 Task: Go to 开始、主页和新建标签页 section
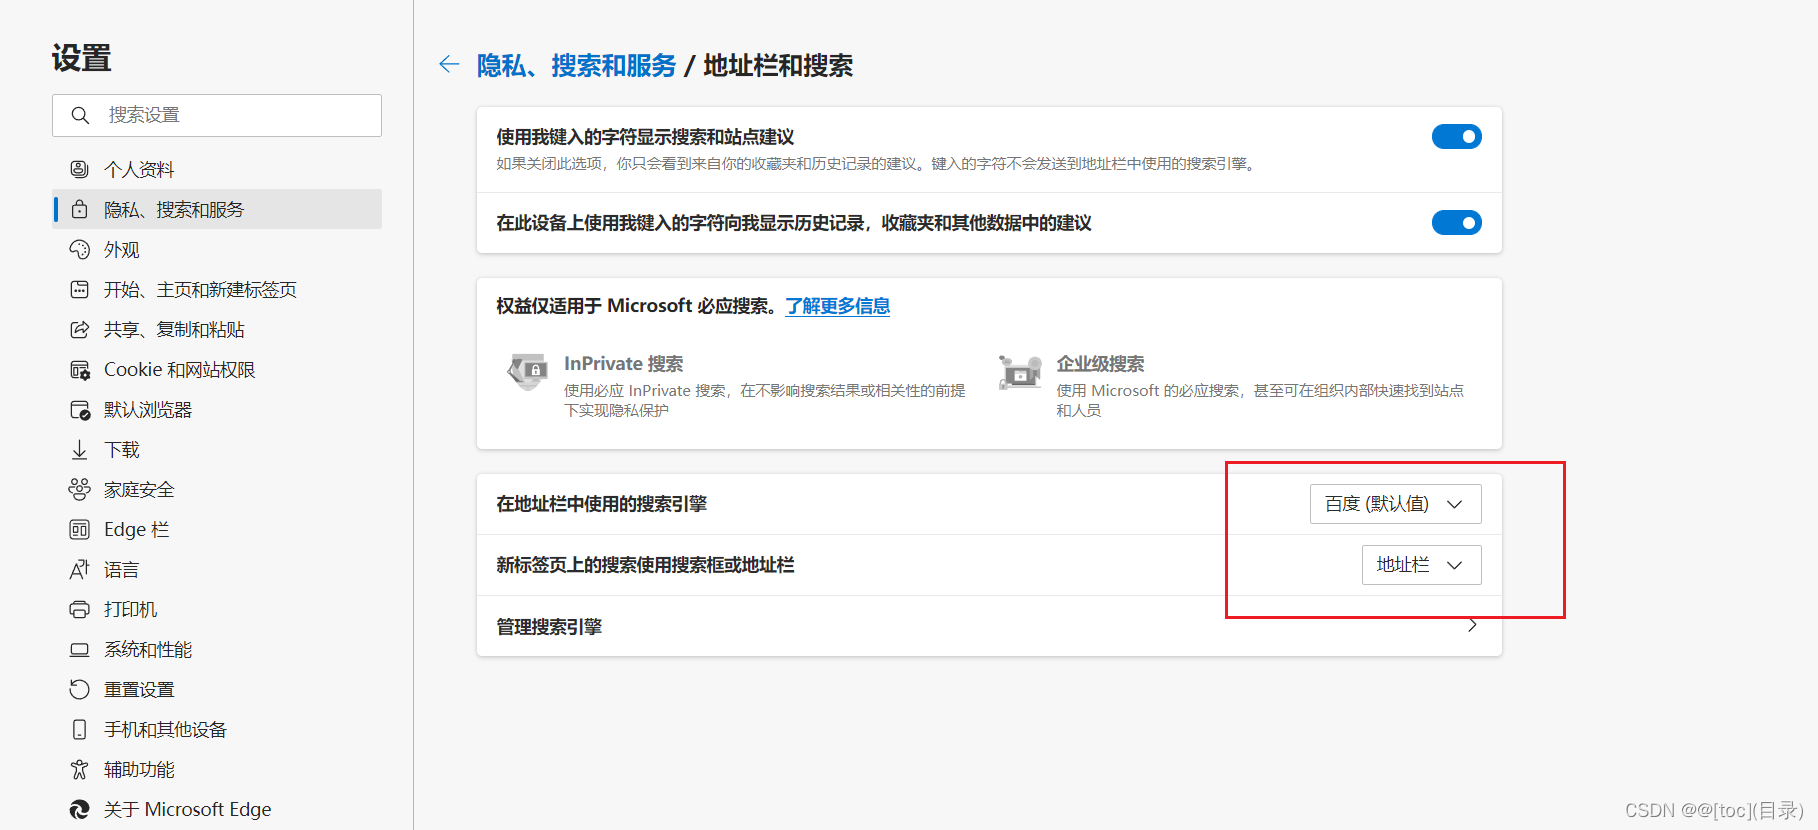[x=217, y=289]
